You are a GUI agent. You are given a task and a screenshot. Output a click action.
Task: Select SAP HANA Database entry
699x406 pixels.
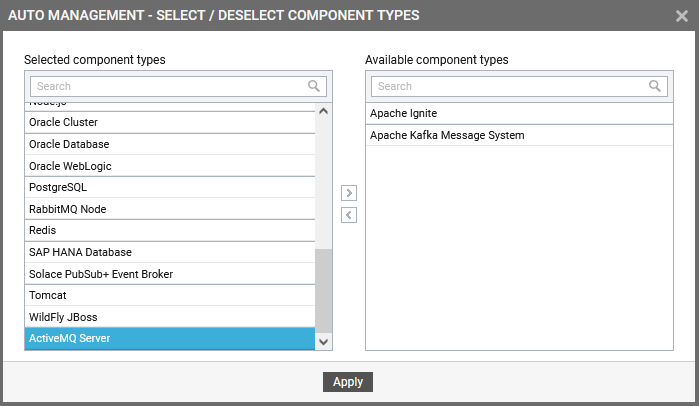[170, 252]
